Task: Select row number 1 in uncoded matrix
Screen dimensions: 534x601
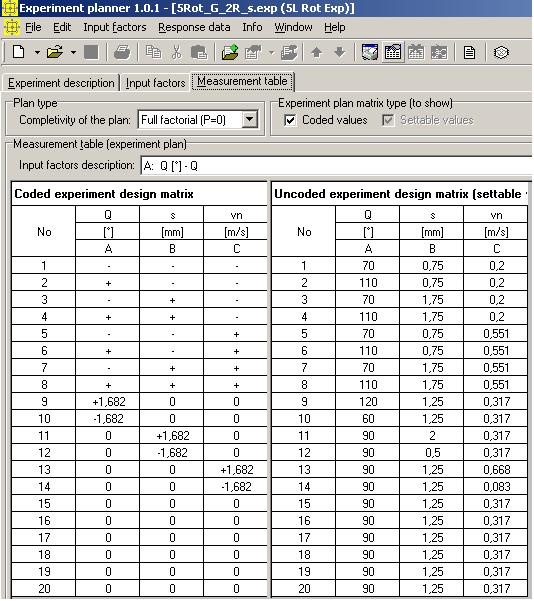Action: (x=304, y=266)
